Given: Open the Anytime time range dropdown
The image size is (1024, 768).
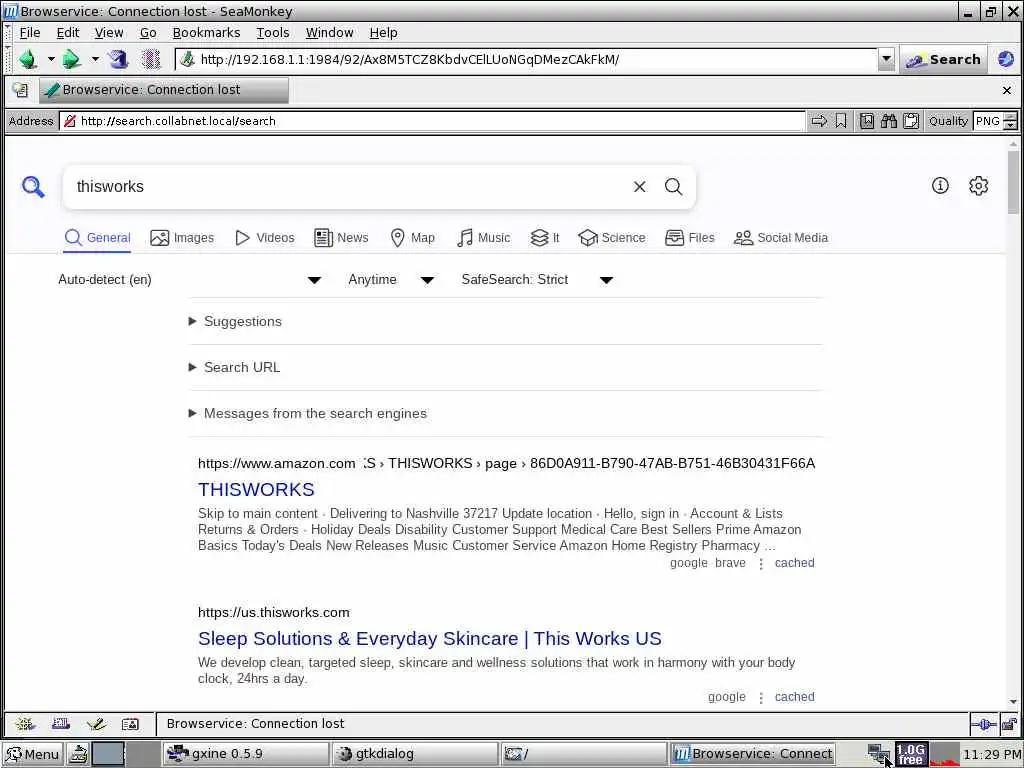Looking at the screenshot, I should pos(391,280).
